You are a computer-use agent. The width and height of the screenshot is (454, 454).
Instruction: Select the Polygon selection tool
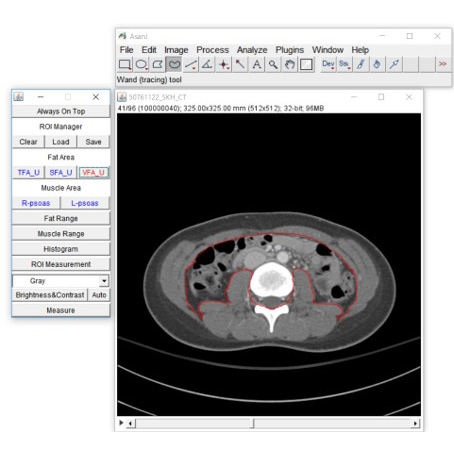pyautogui.click(x=157, y=64)
